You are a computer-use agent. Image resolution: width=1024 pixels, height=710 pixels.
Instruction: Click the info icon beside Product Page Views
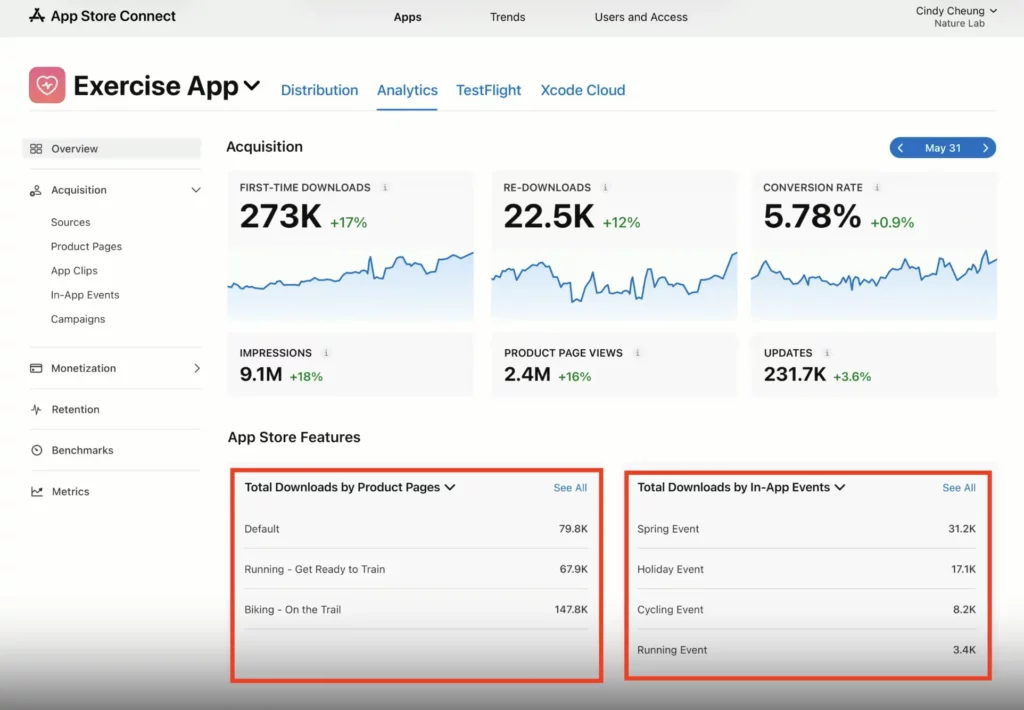tap(638, 353)
